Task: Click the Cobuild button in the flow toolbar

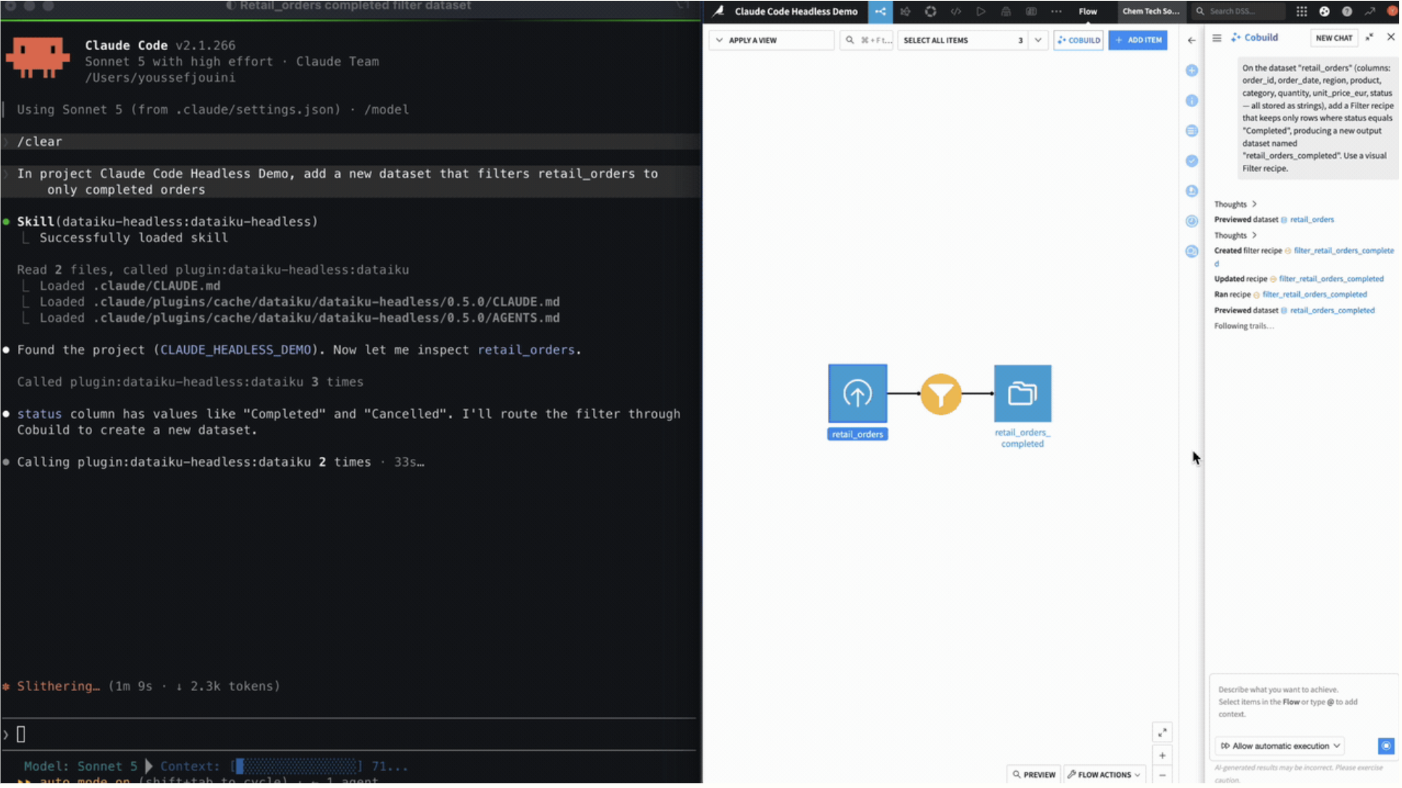Action: pos(1078,40)
